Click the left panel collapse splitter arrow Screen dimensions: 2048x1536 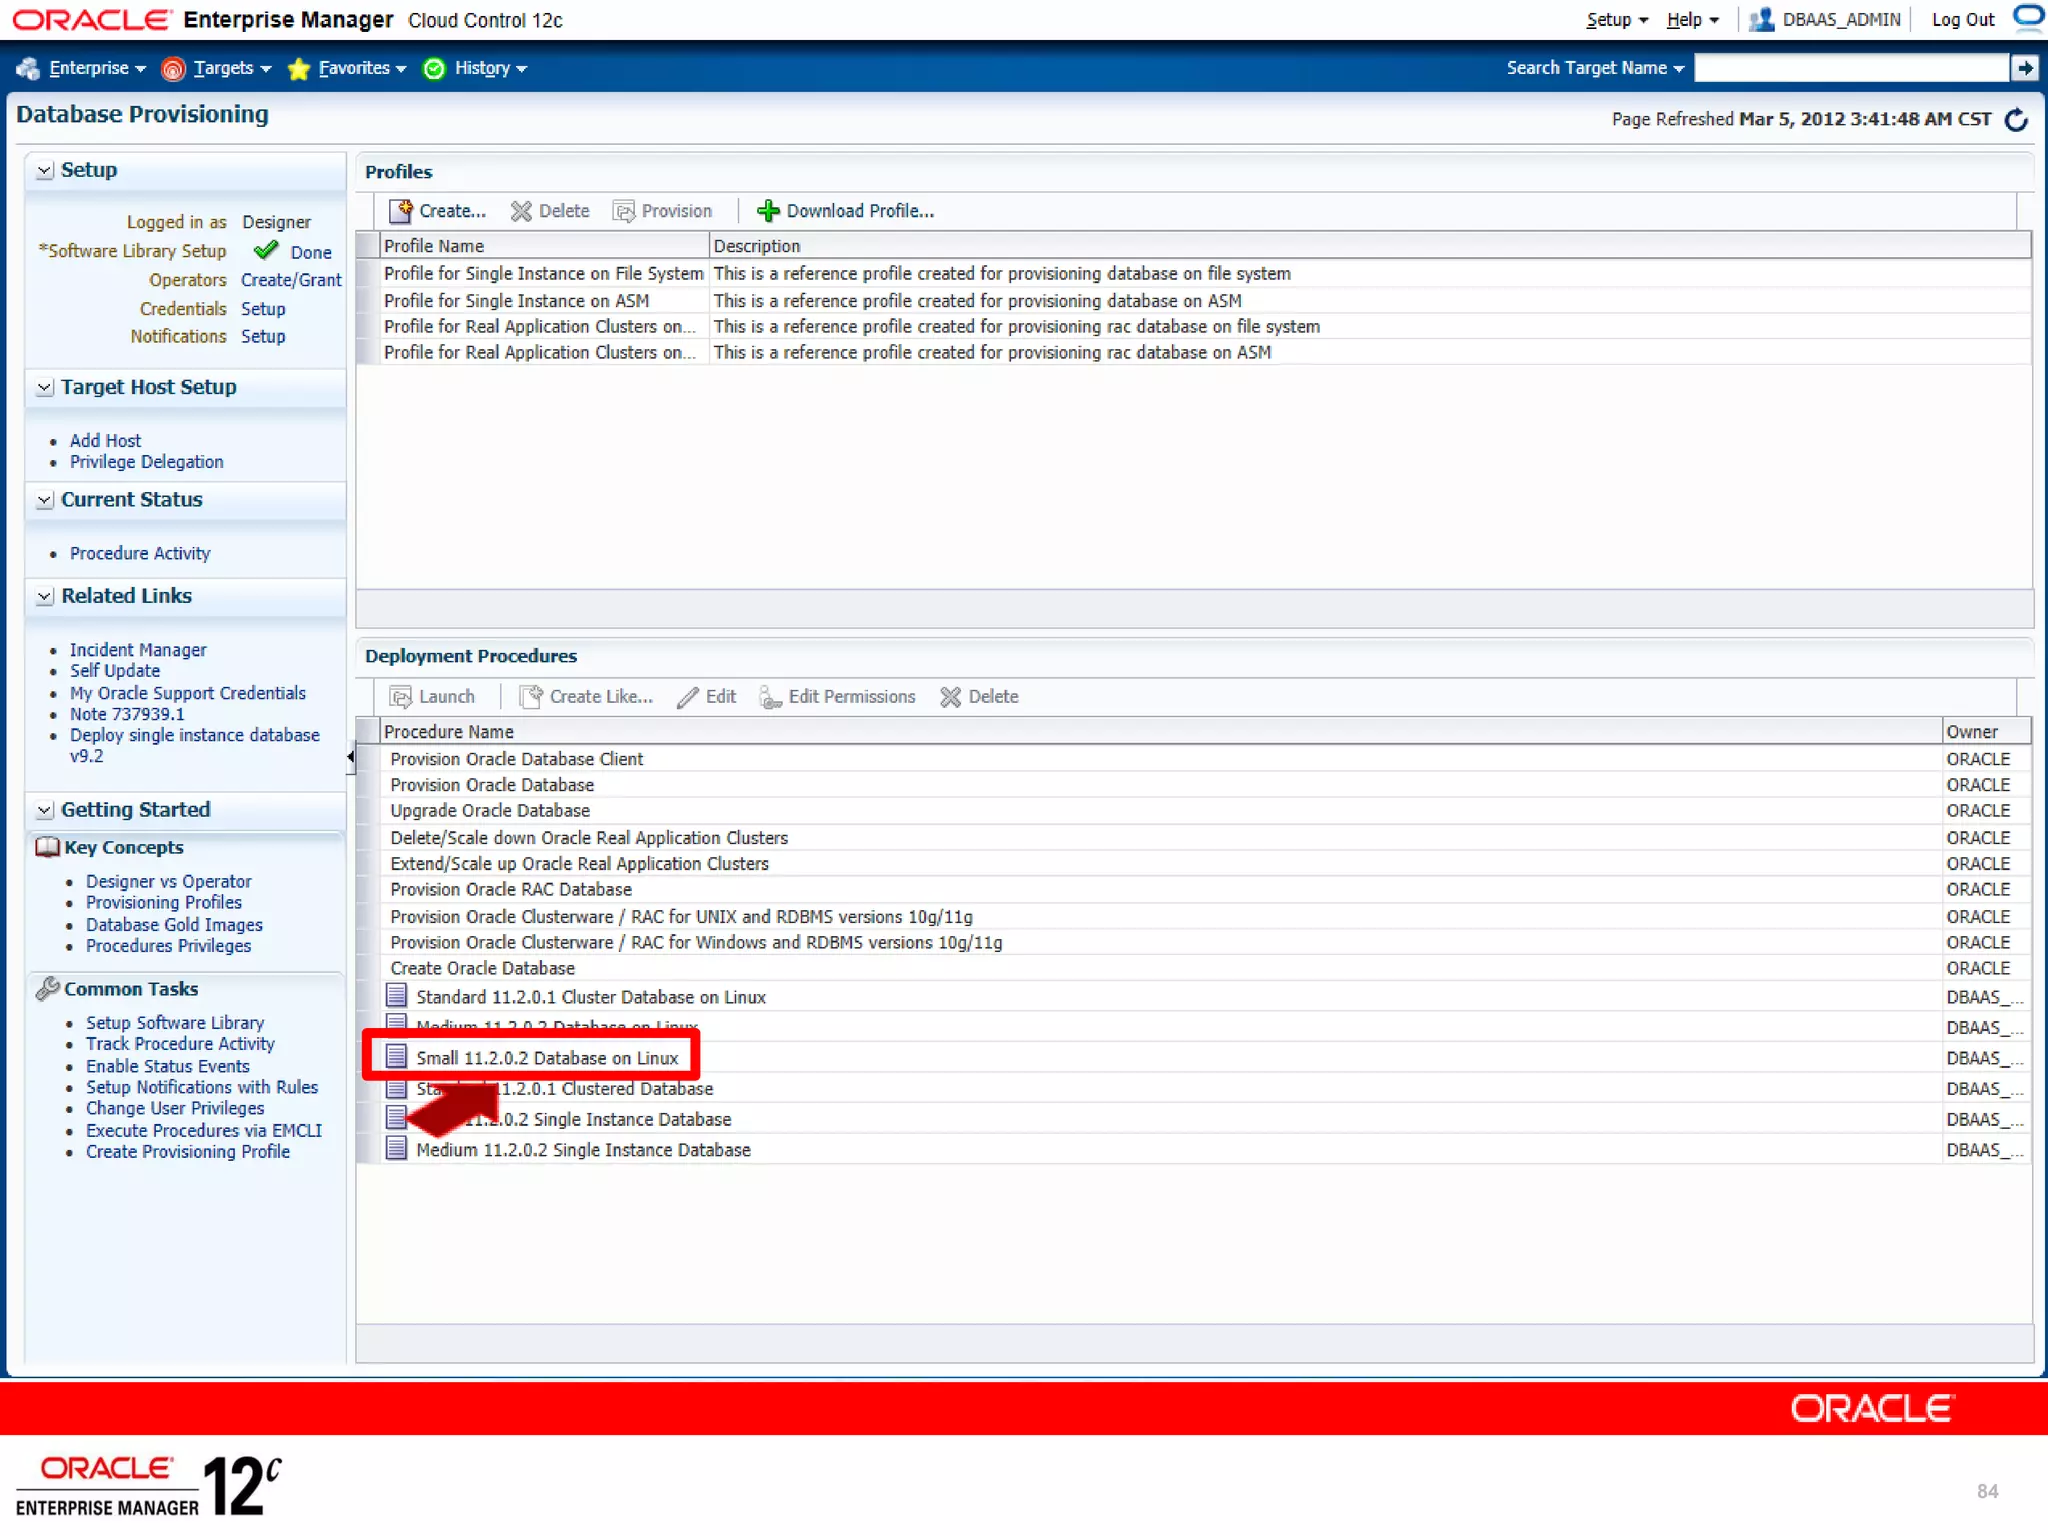click(350, 757)
